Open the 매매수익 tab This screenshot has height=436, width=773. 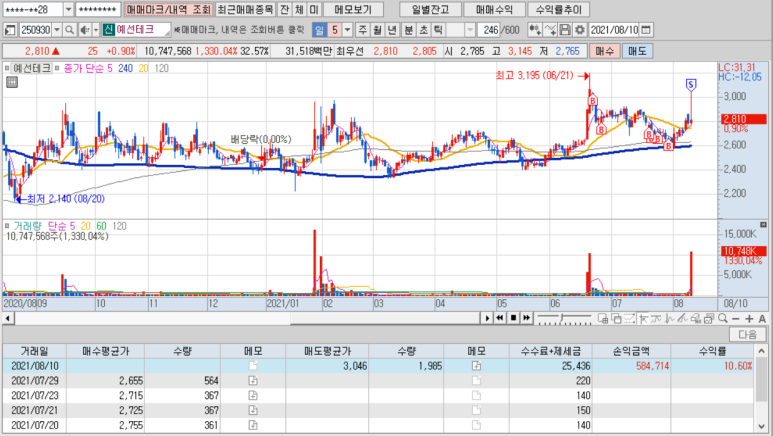point(494,9)
